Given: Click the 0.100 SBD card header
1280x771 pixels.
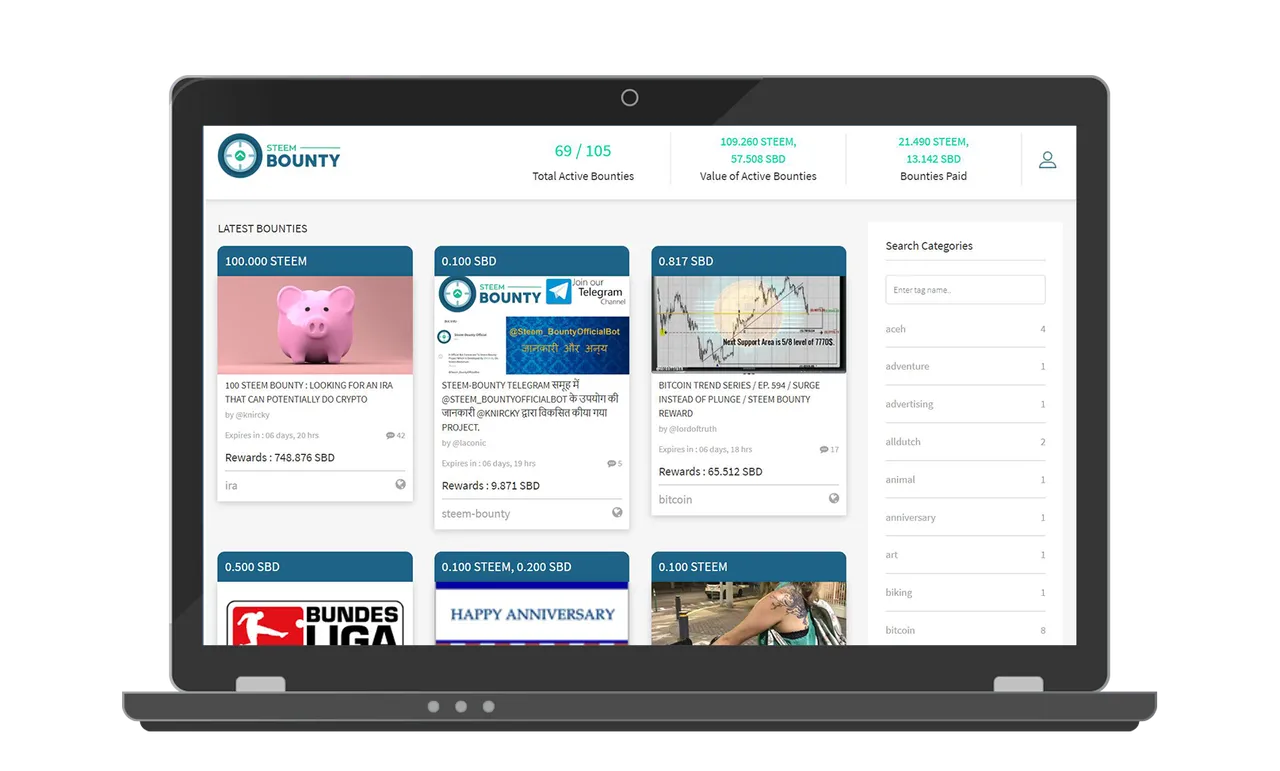Looking at the screenshot, I should point(532,261).
